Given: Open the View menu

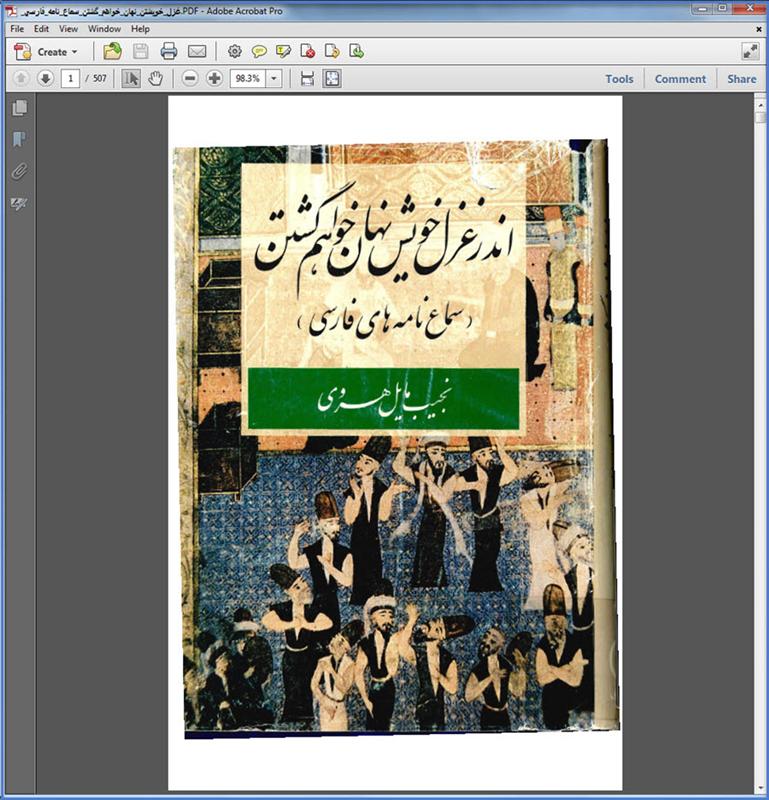Looking at the screenshot, I should point(68,29).
